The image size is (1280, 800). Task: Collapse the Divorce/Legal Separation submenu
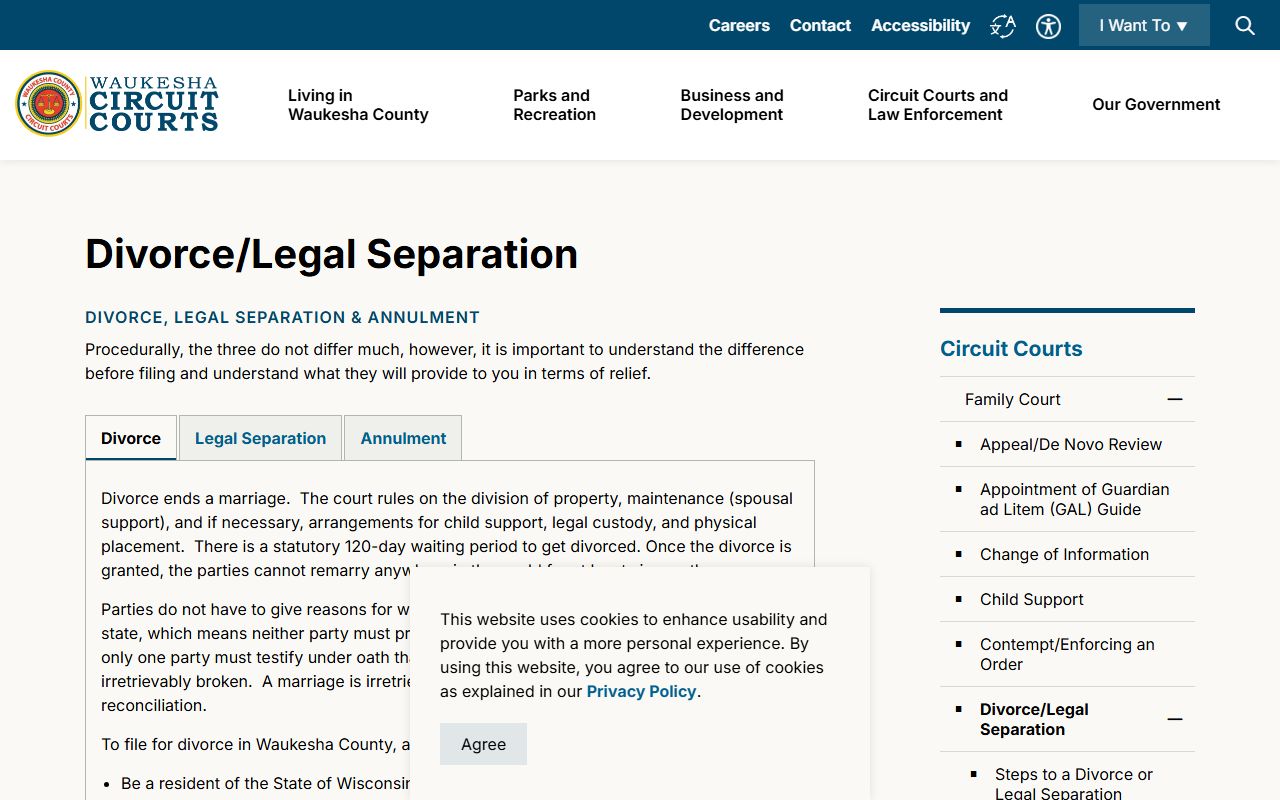[x=1175, y=719]
